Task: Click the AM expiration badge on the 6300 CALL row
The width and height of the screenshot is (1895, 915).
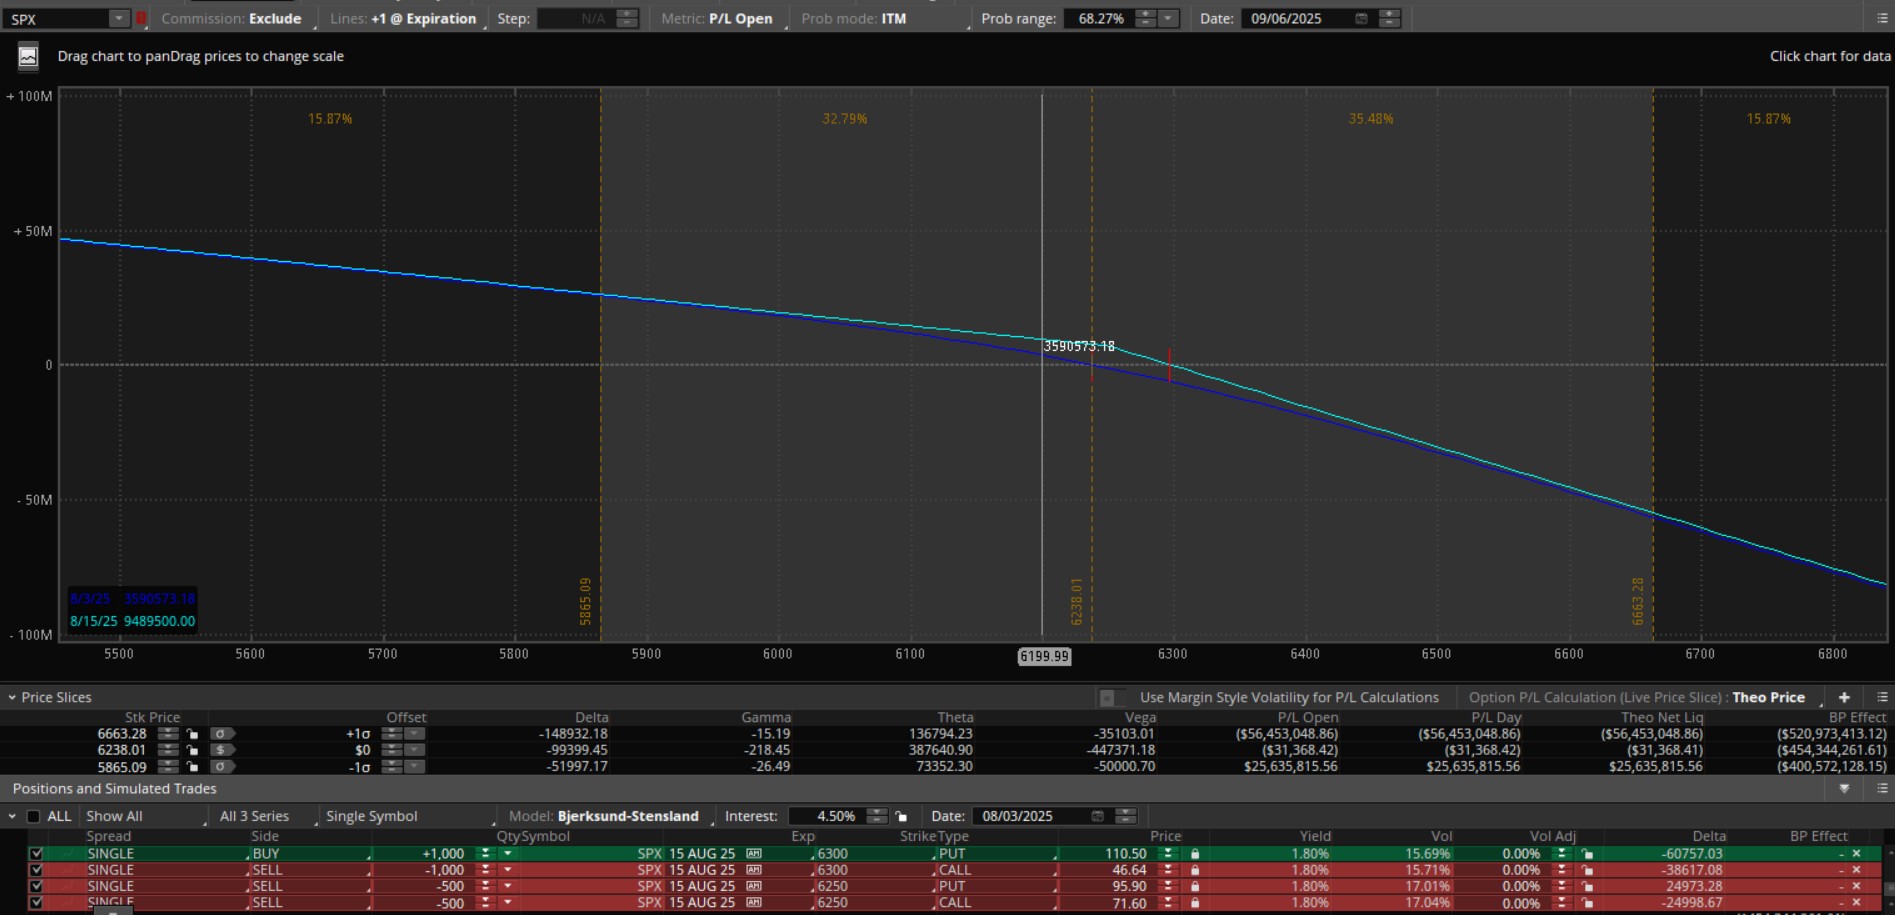Action: (x=753, y=870)
